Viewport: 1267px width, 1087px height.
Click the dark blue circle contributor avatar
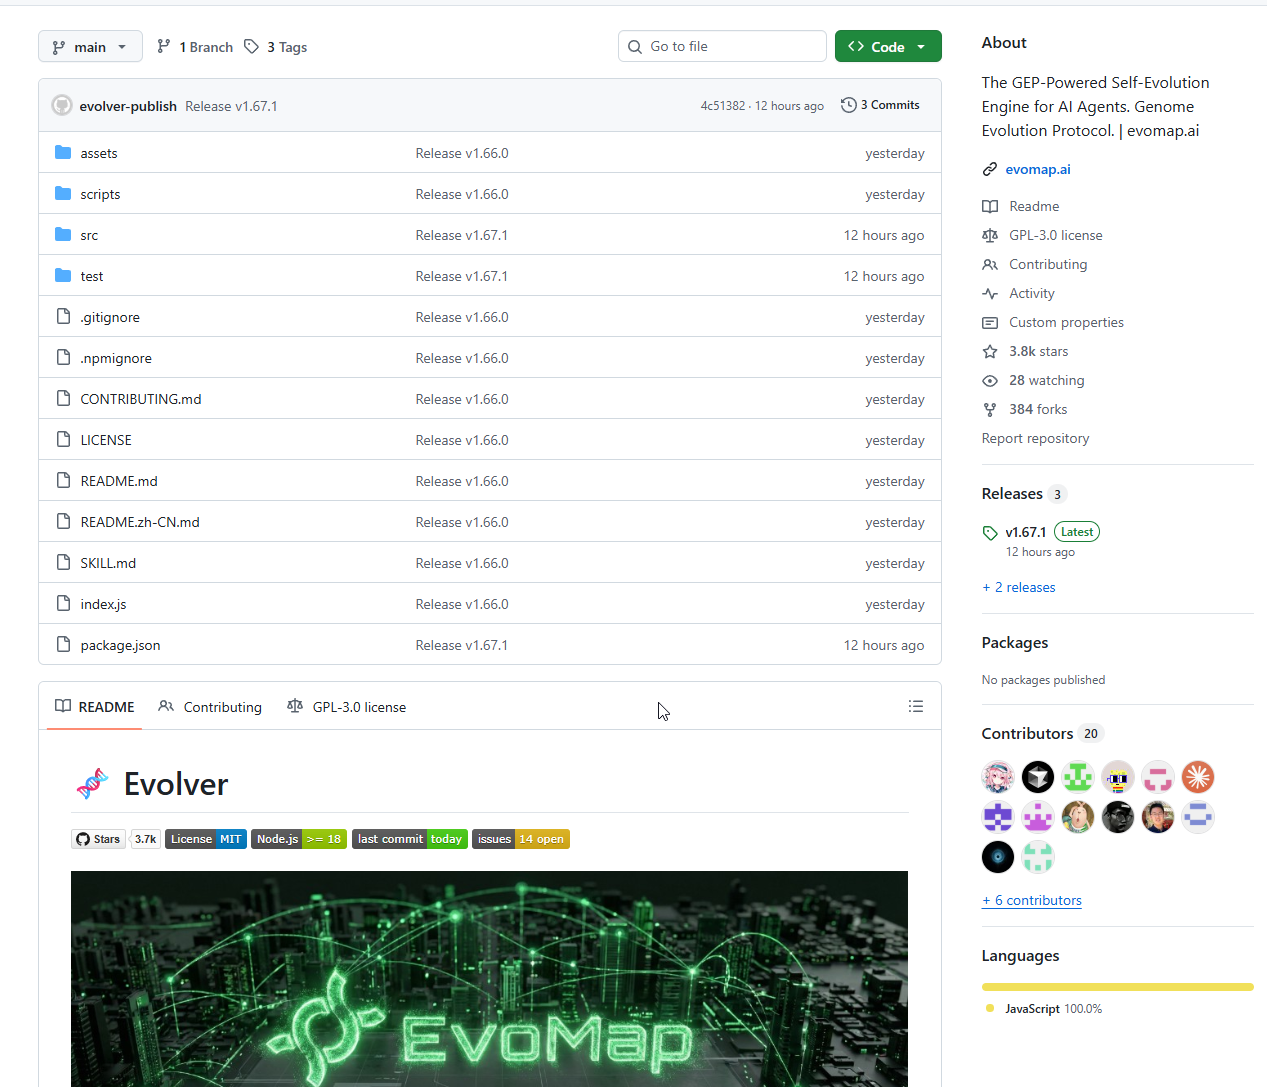[x=998, y=857]
